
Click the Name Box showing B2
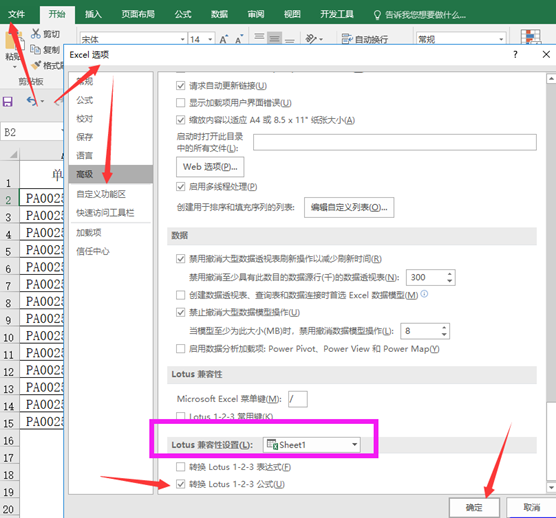[x=31, y=132]
